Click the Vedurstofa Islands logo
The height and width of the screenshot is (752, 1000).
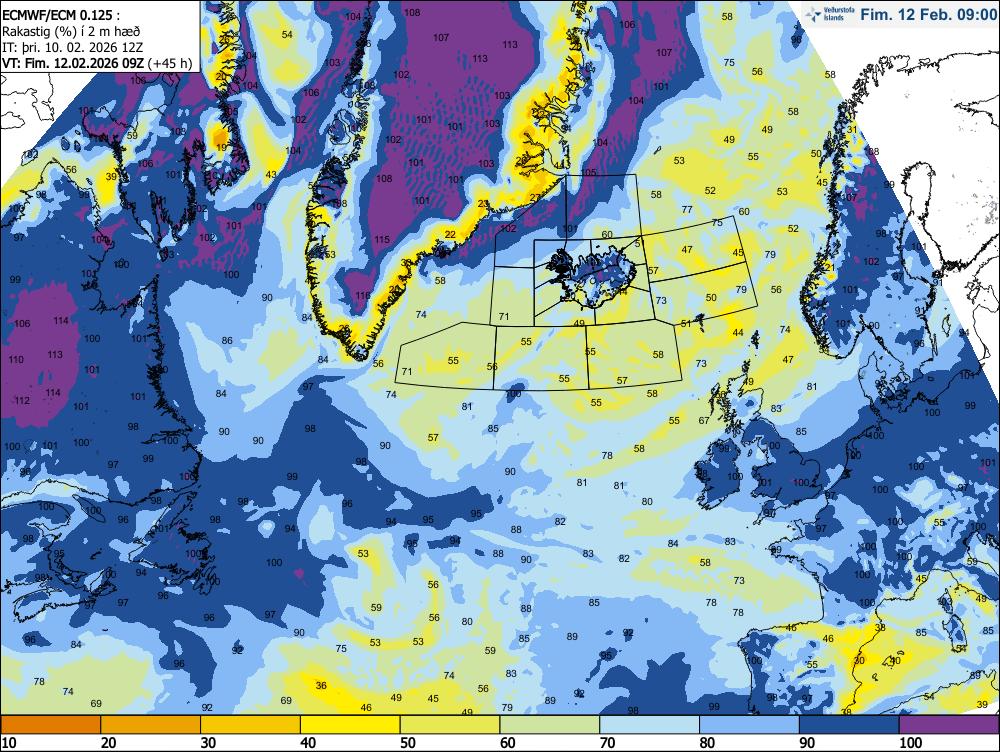[x=829, y=14]
